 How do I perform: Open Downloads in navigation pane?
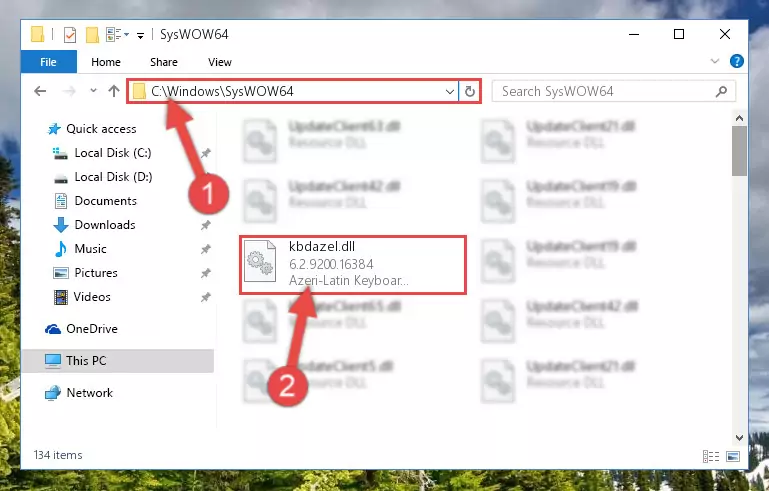[105, 225]
